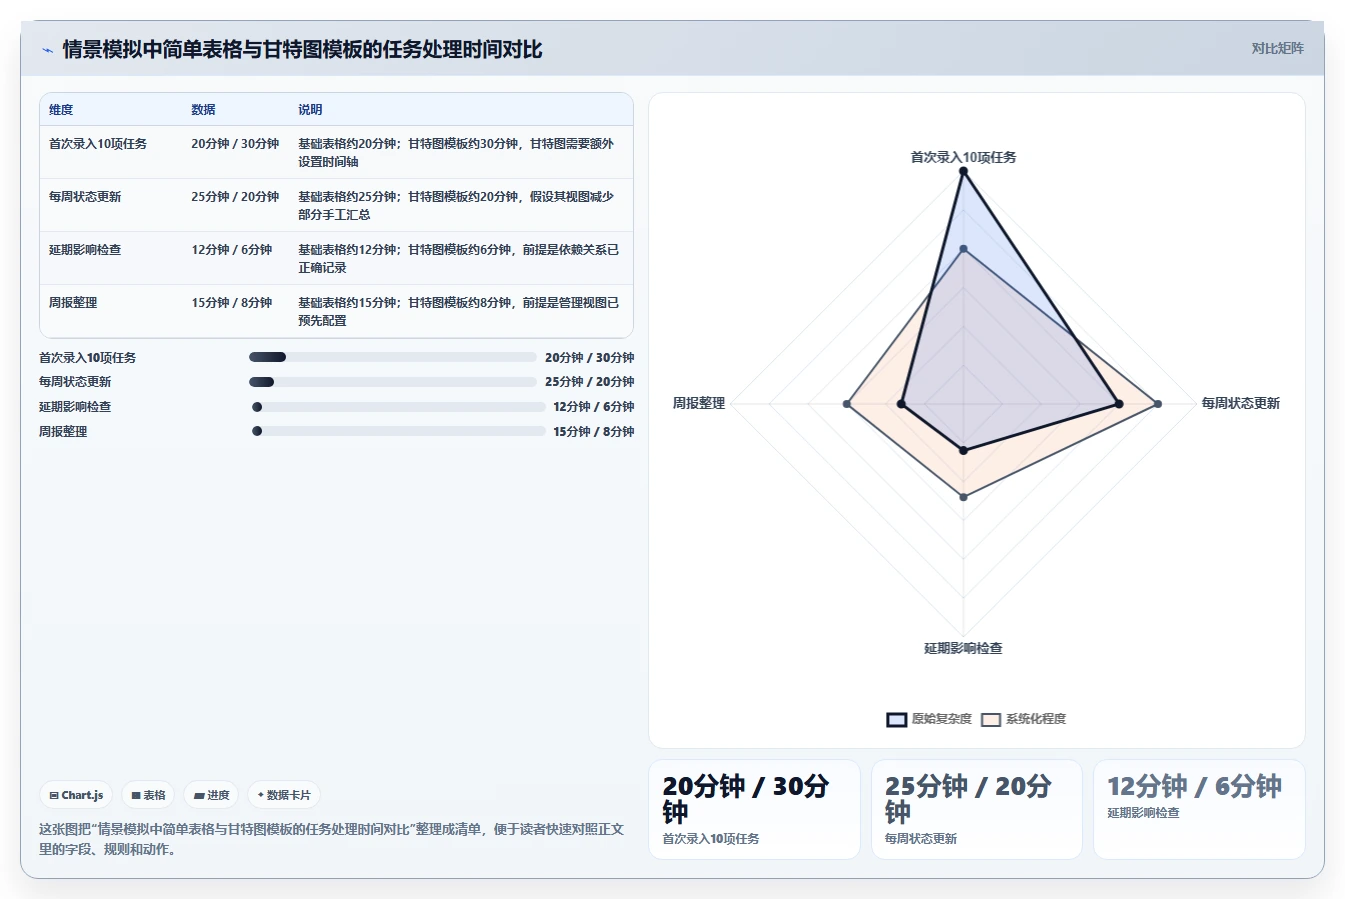The image size is (1345, 899).
Task: Click the 延期影响检查 progress bar
Action: tap(398, 407)
